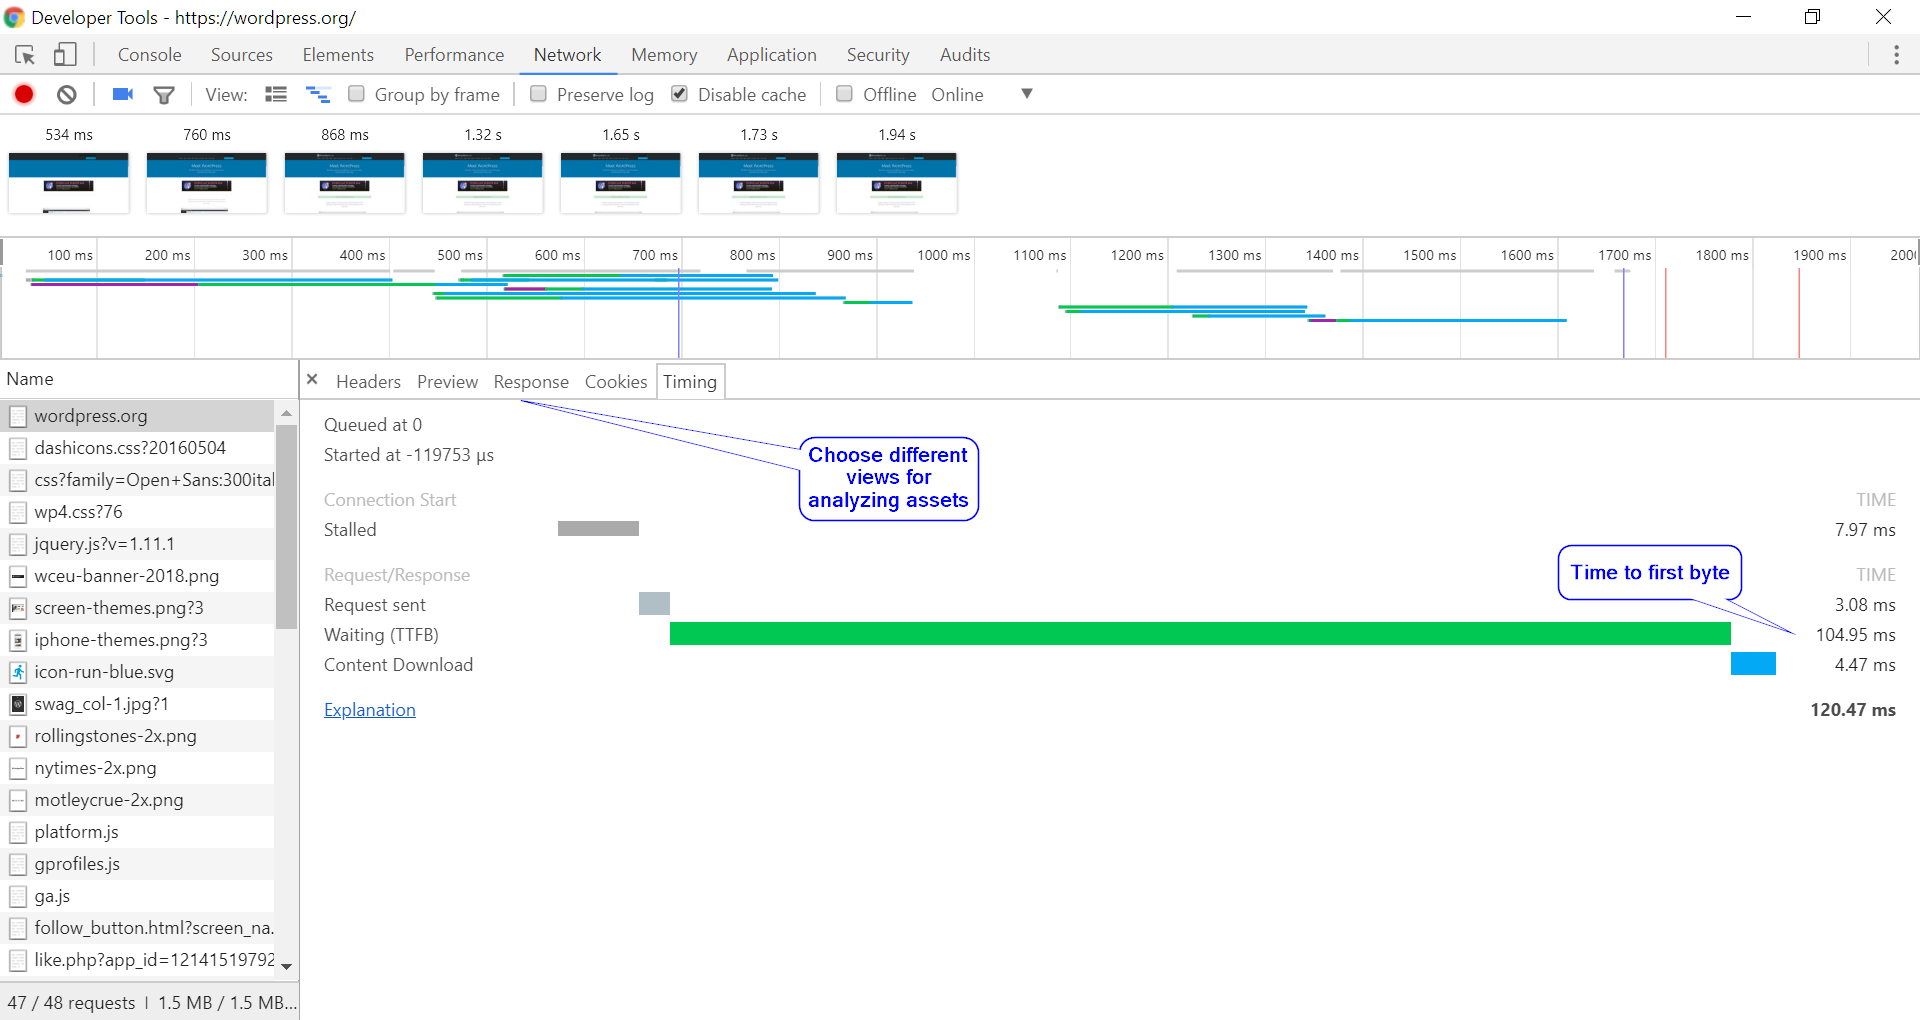Image resolution: width=1920 pixels, height=1020 pixels.
Task: Enable Group by frame checkbox
Action: coord(356,94)
